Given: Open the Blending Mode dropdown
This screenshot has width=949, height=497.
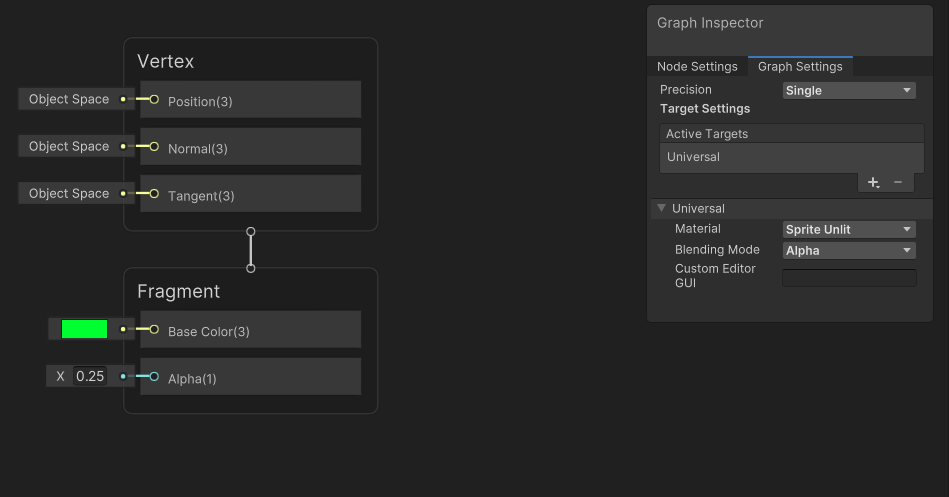Looking at the screenshot, I should [849, 250].
